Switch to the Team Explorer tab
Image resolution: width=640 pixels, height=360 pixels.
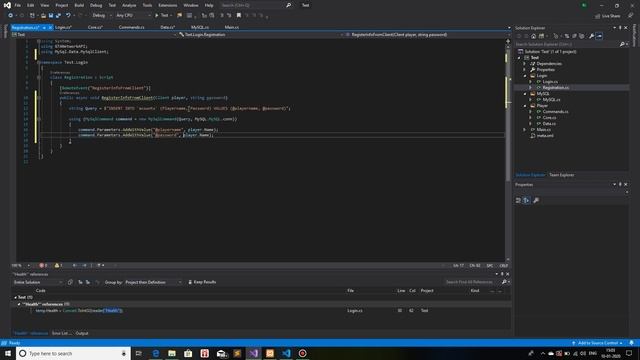(x=562, y=175)
